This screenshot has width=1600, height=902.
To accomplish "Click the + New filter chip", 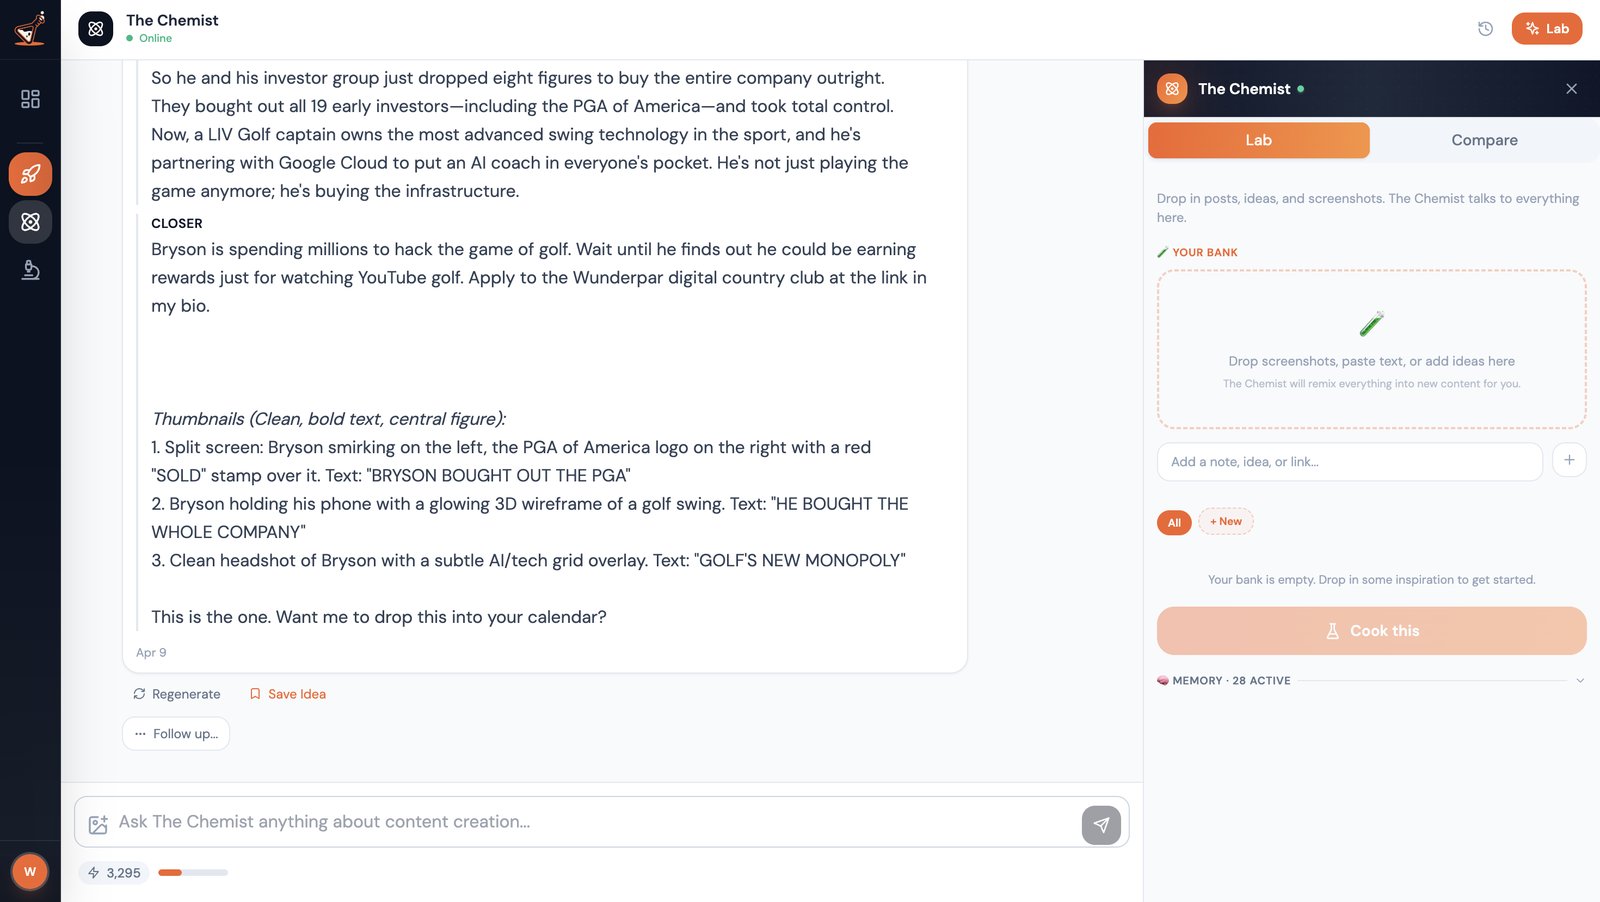I will pos(1225,522).
